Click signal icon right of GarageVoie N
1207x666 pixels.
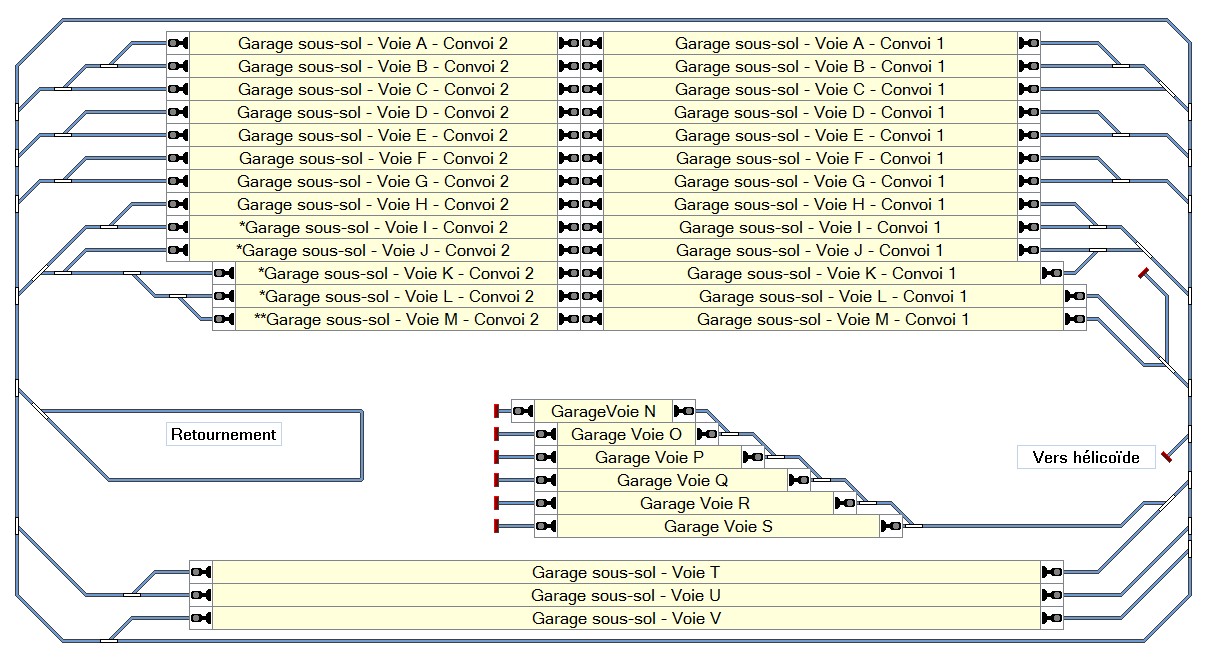point(684,411)
